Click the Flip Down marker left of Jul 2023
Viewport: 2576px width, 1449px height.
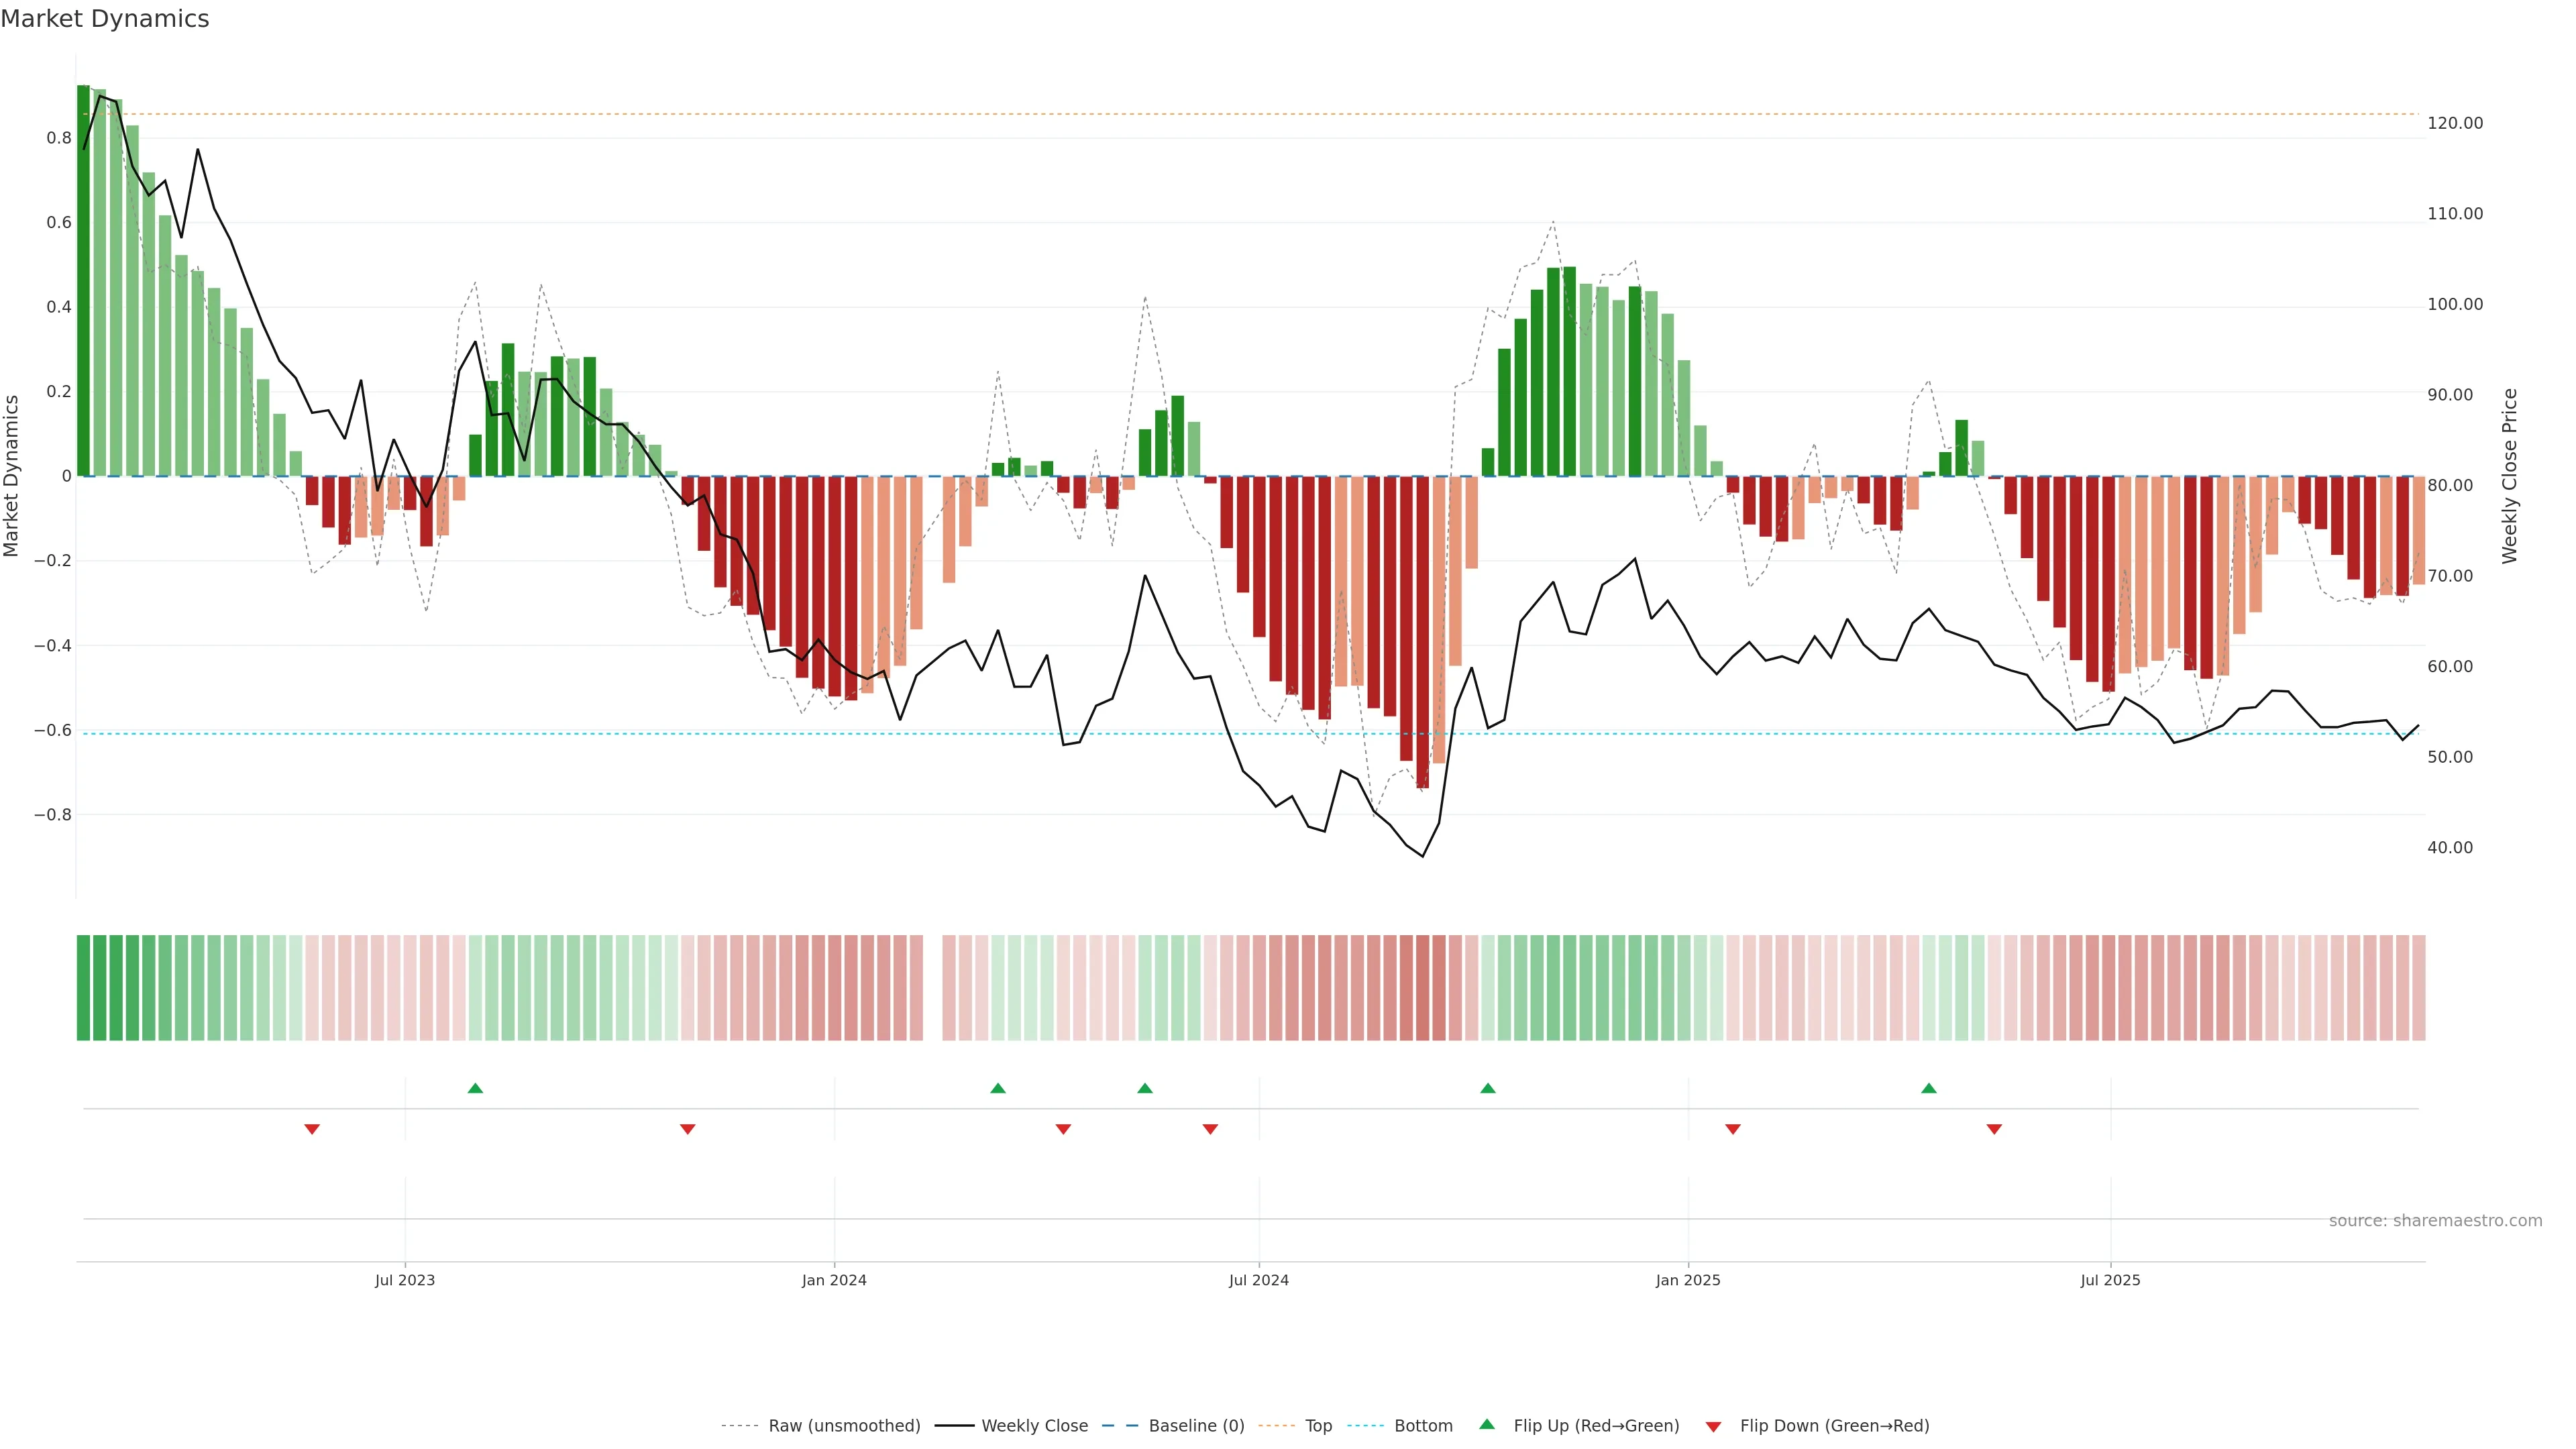tap(312, 1129)
